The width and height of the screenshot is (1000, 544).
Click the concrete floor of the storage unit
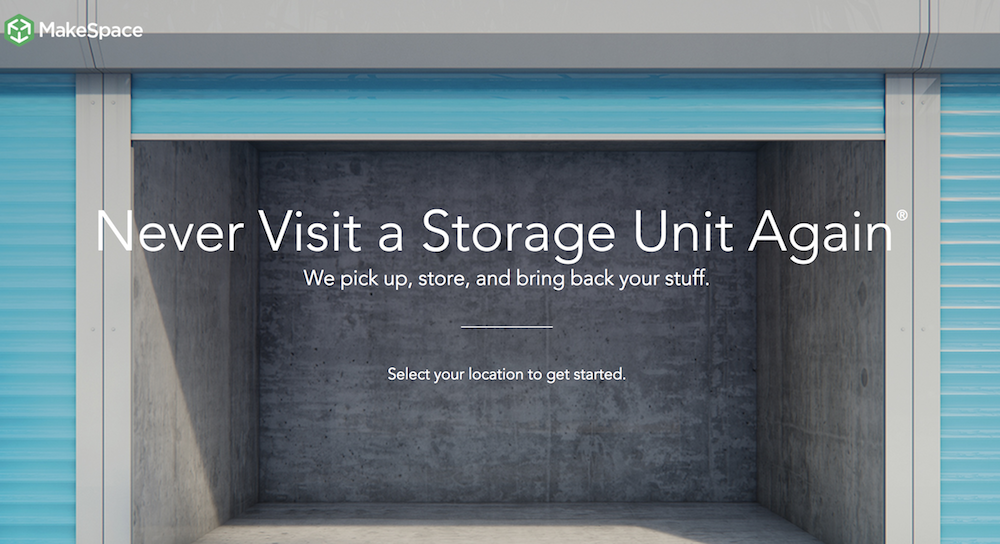click(508, 524)
